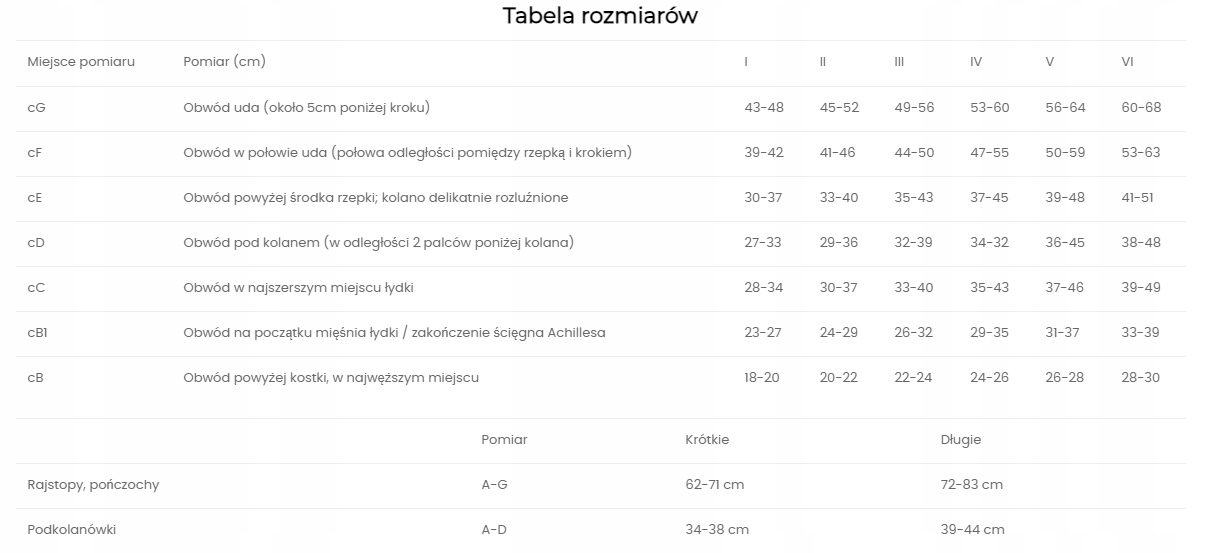Viewport: 1206px width, 553px height.
Task: Select the "Podkolanówki" row label
Action: click(x=72, y=530)
